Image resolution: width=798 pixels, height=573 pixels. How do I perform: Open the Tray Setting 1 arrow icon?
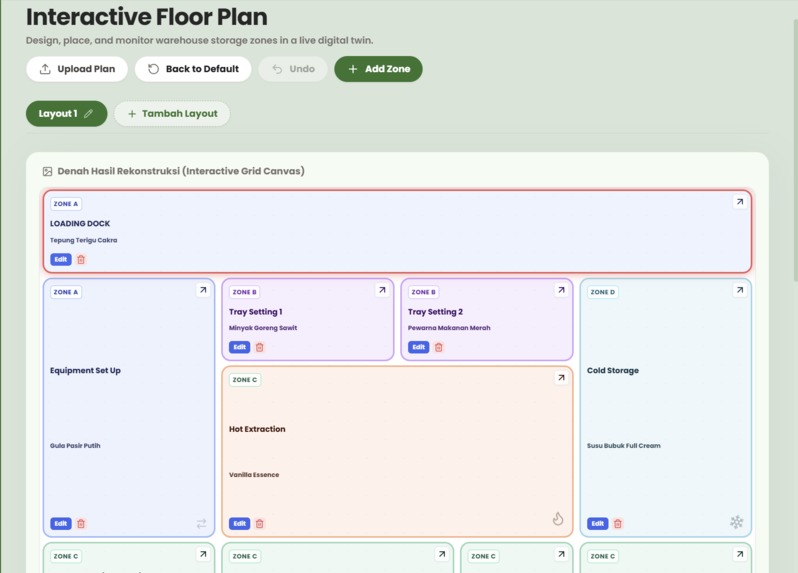pyautogui.click(x=382, y=290)
